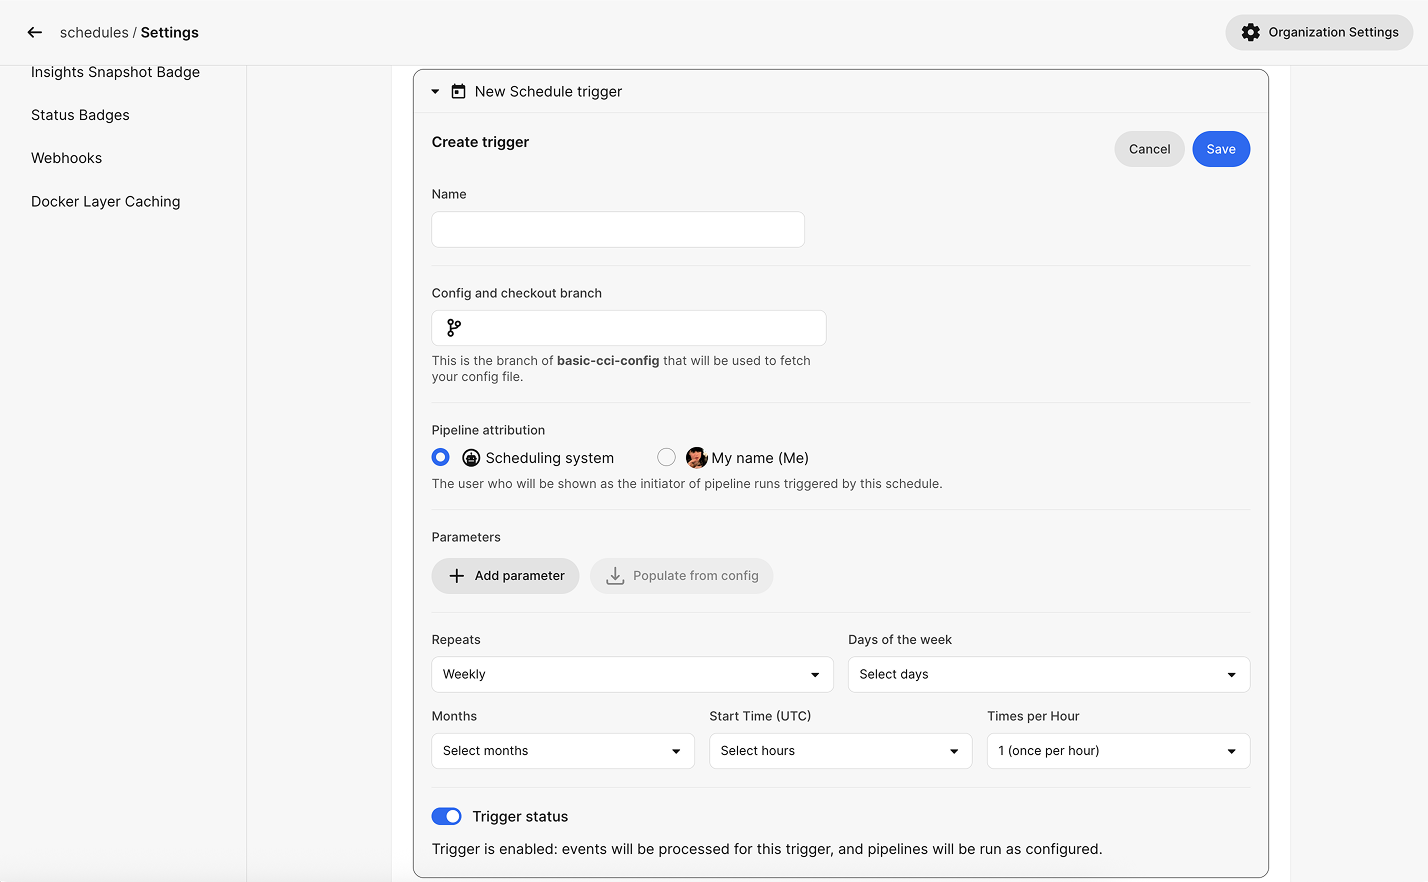Click the git branch icon in branch field
Image resolution: width=1428 pixels, height=882 pixels.
(x=454, y=328)
